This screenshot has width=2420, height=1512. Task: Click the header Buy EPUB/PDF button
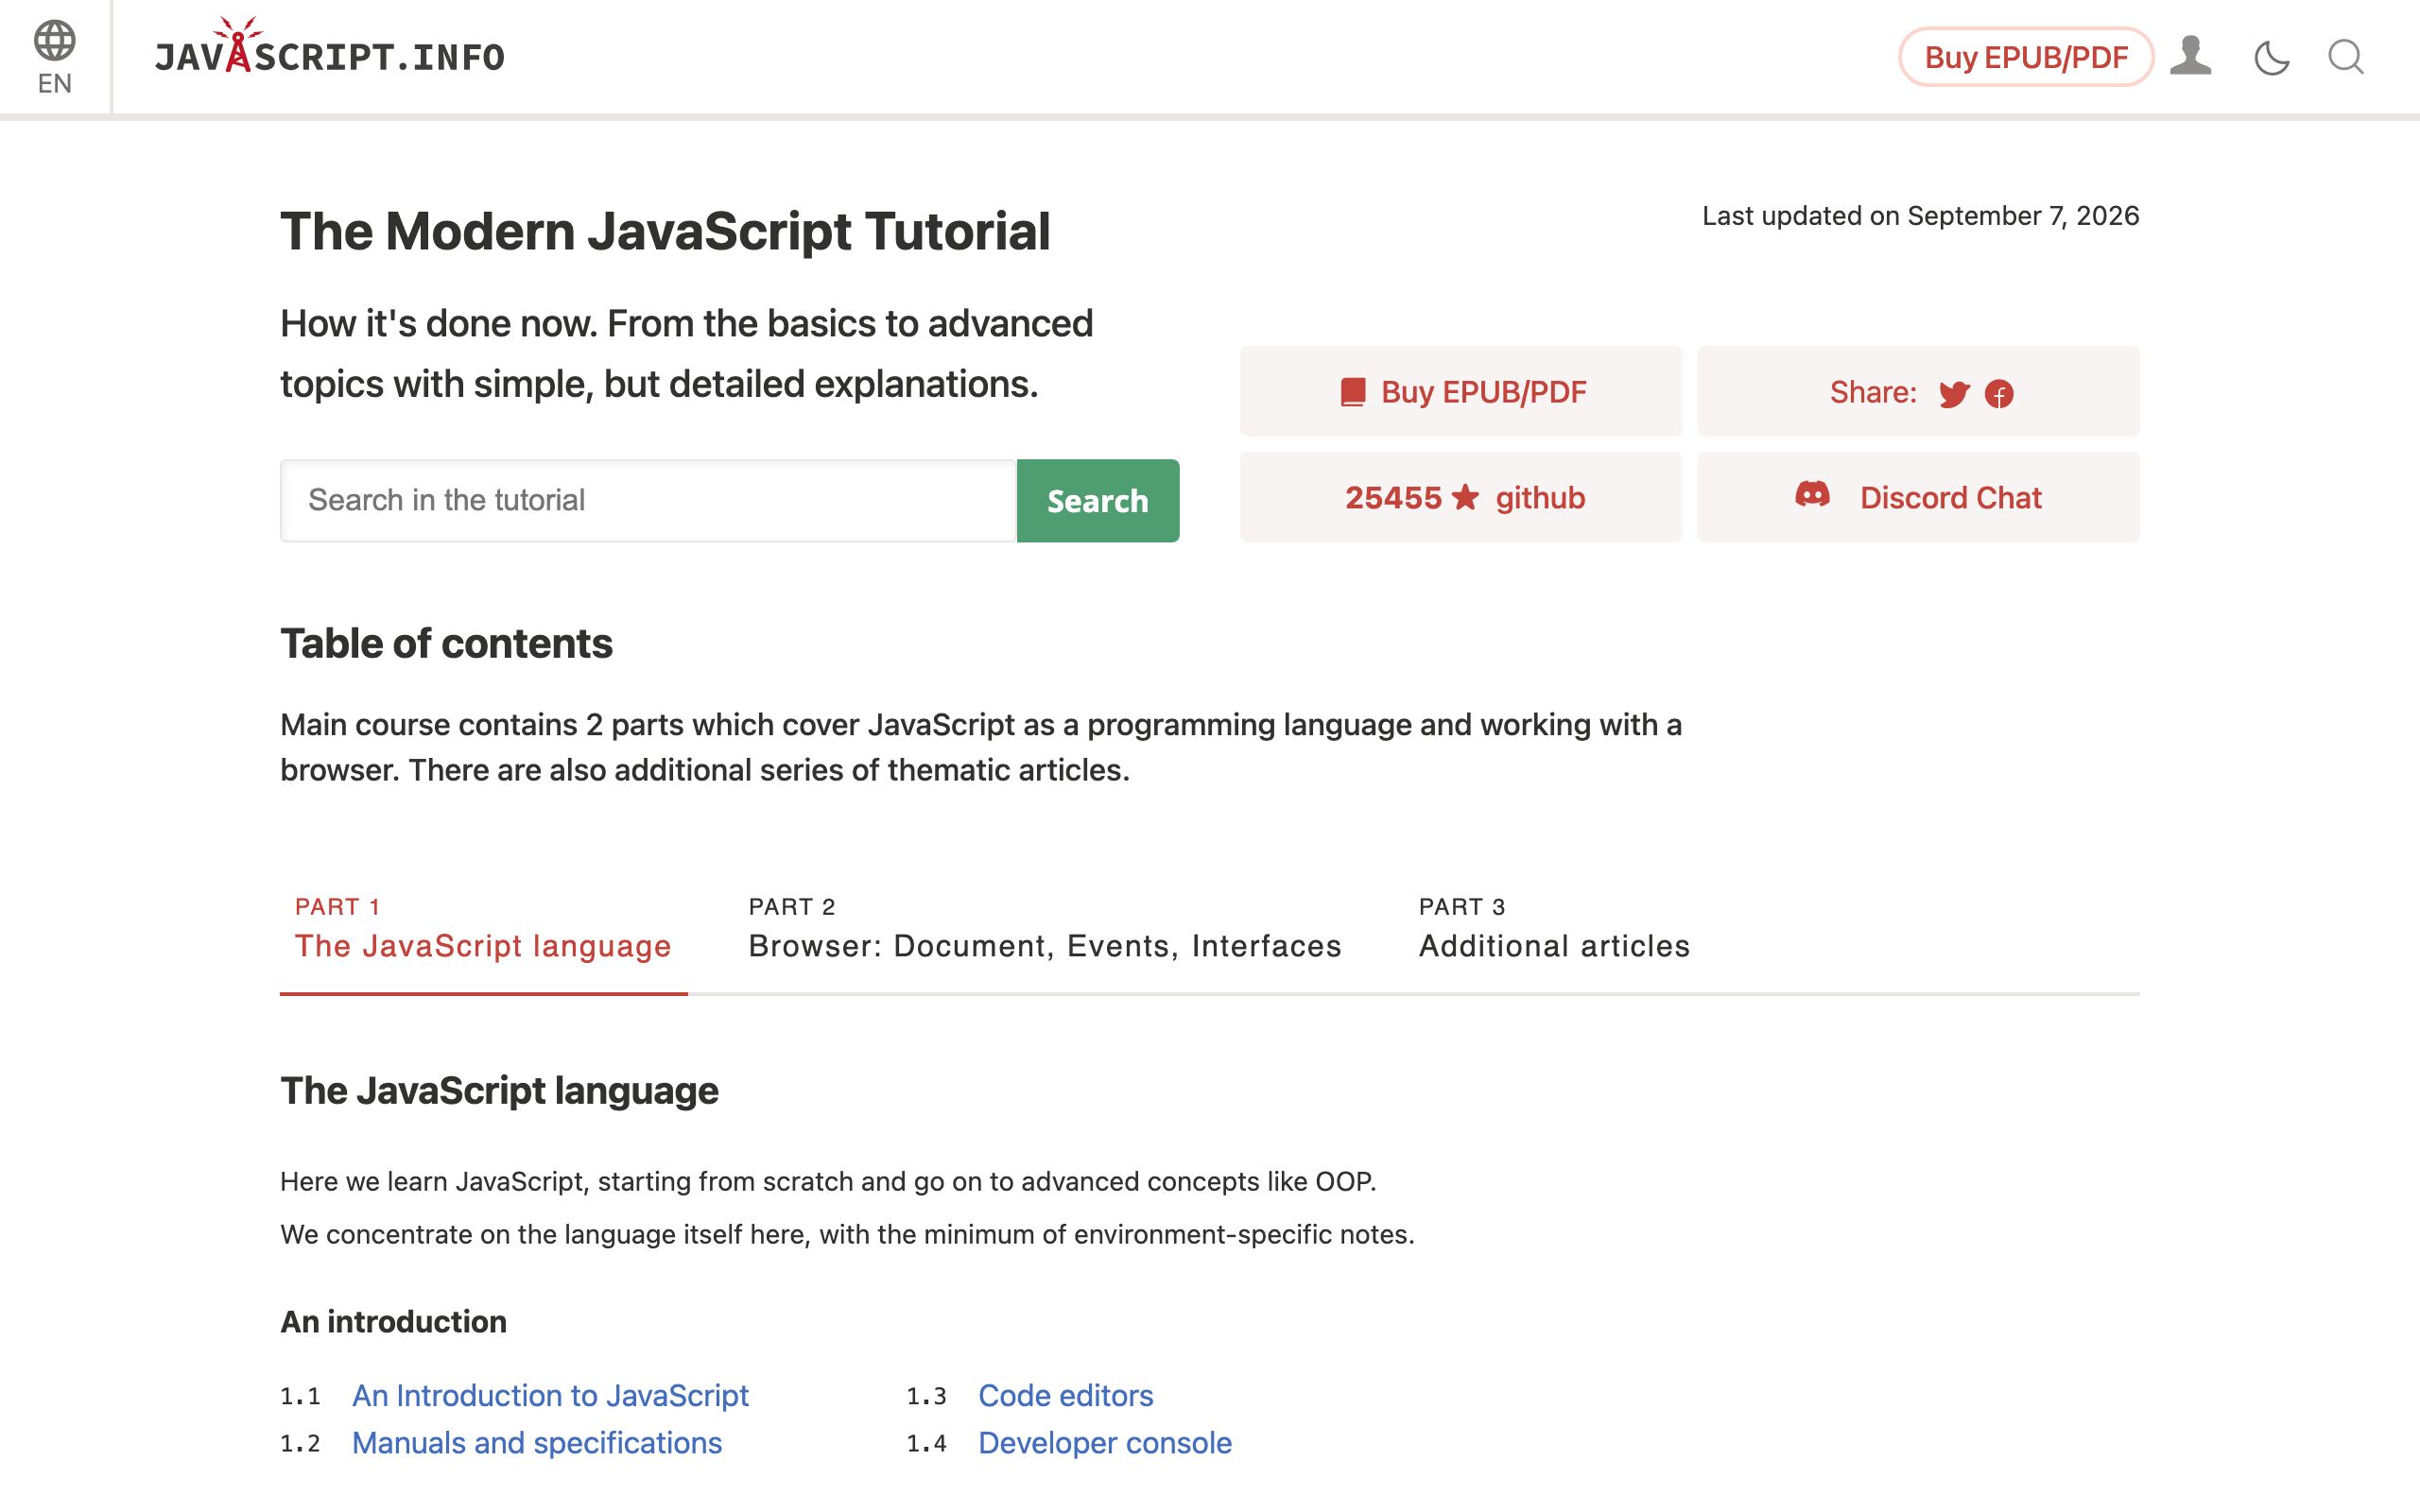pos(2025,57)
